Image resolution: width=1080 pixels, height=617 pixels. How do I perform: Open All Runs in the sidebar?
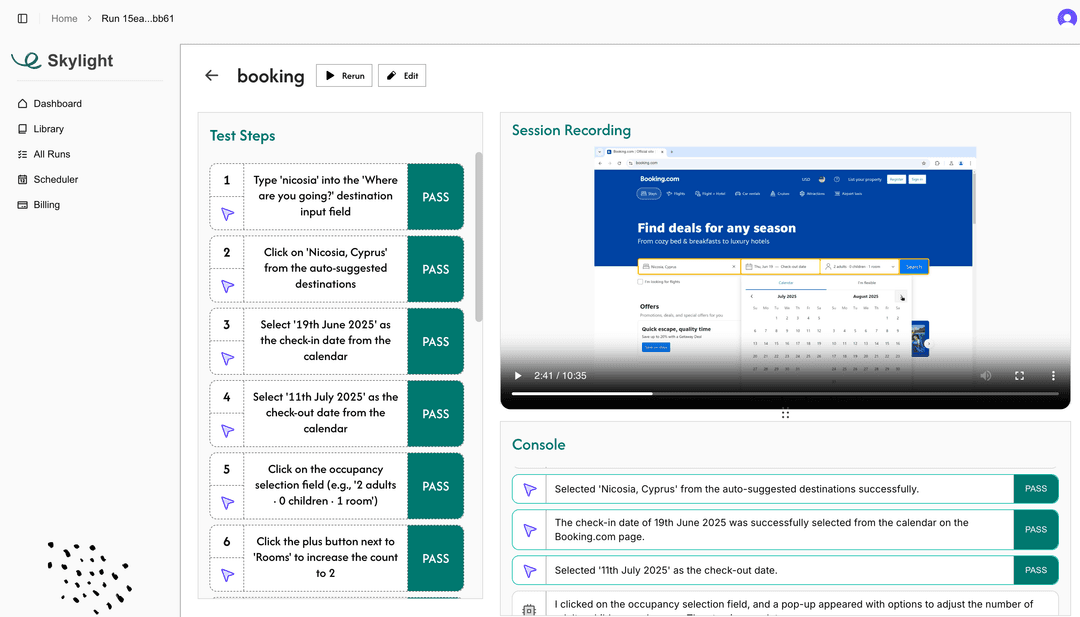52,154
